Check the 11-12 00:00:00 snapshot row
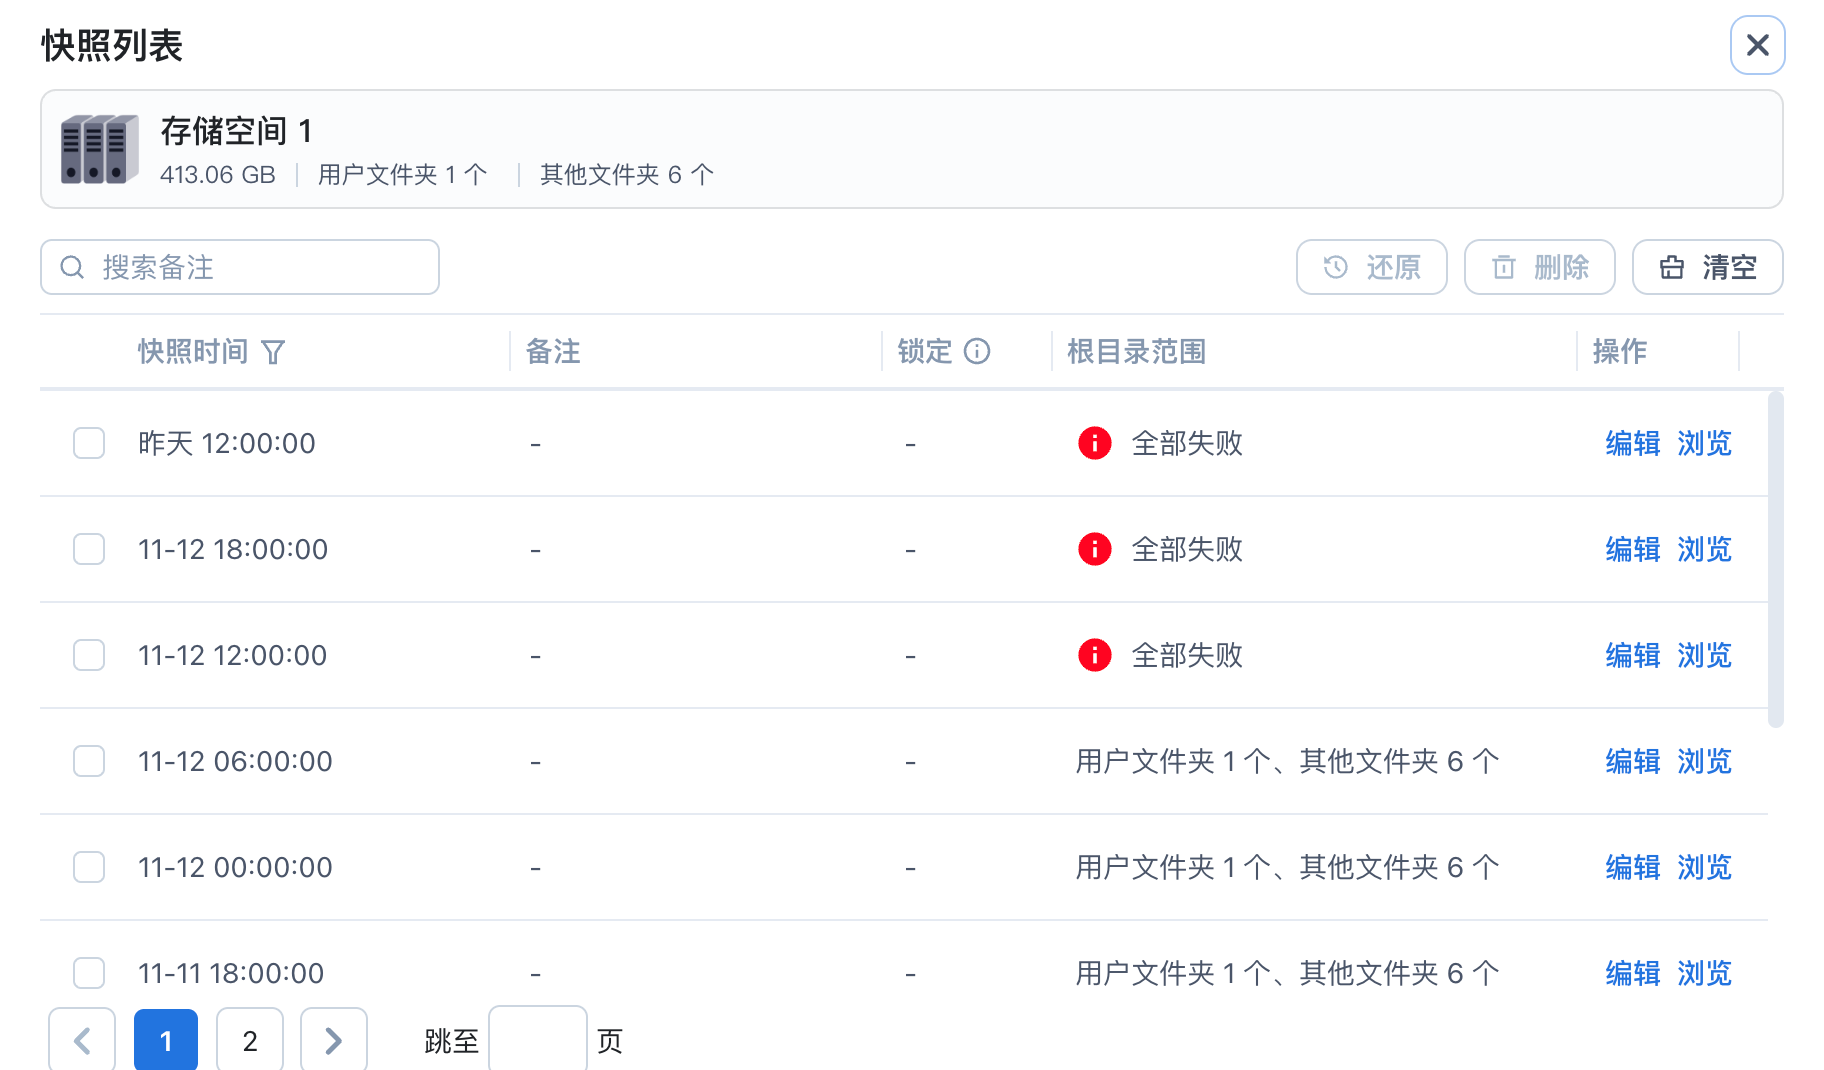 [x=89, y=867]
